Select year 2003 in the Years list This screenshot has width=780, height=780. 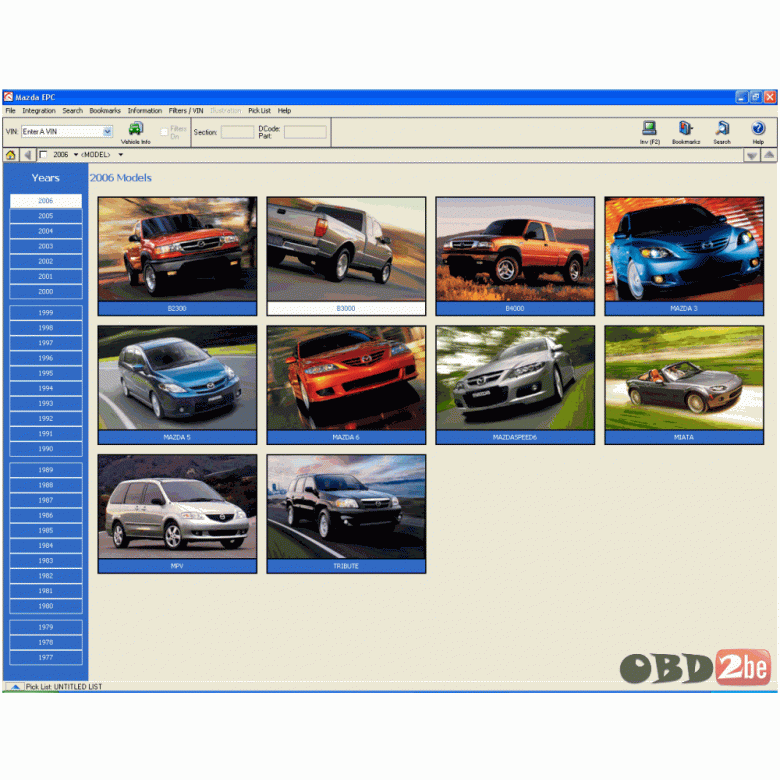(x=46, y=246)
